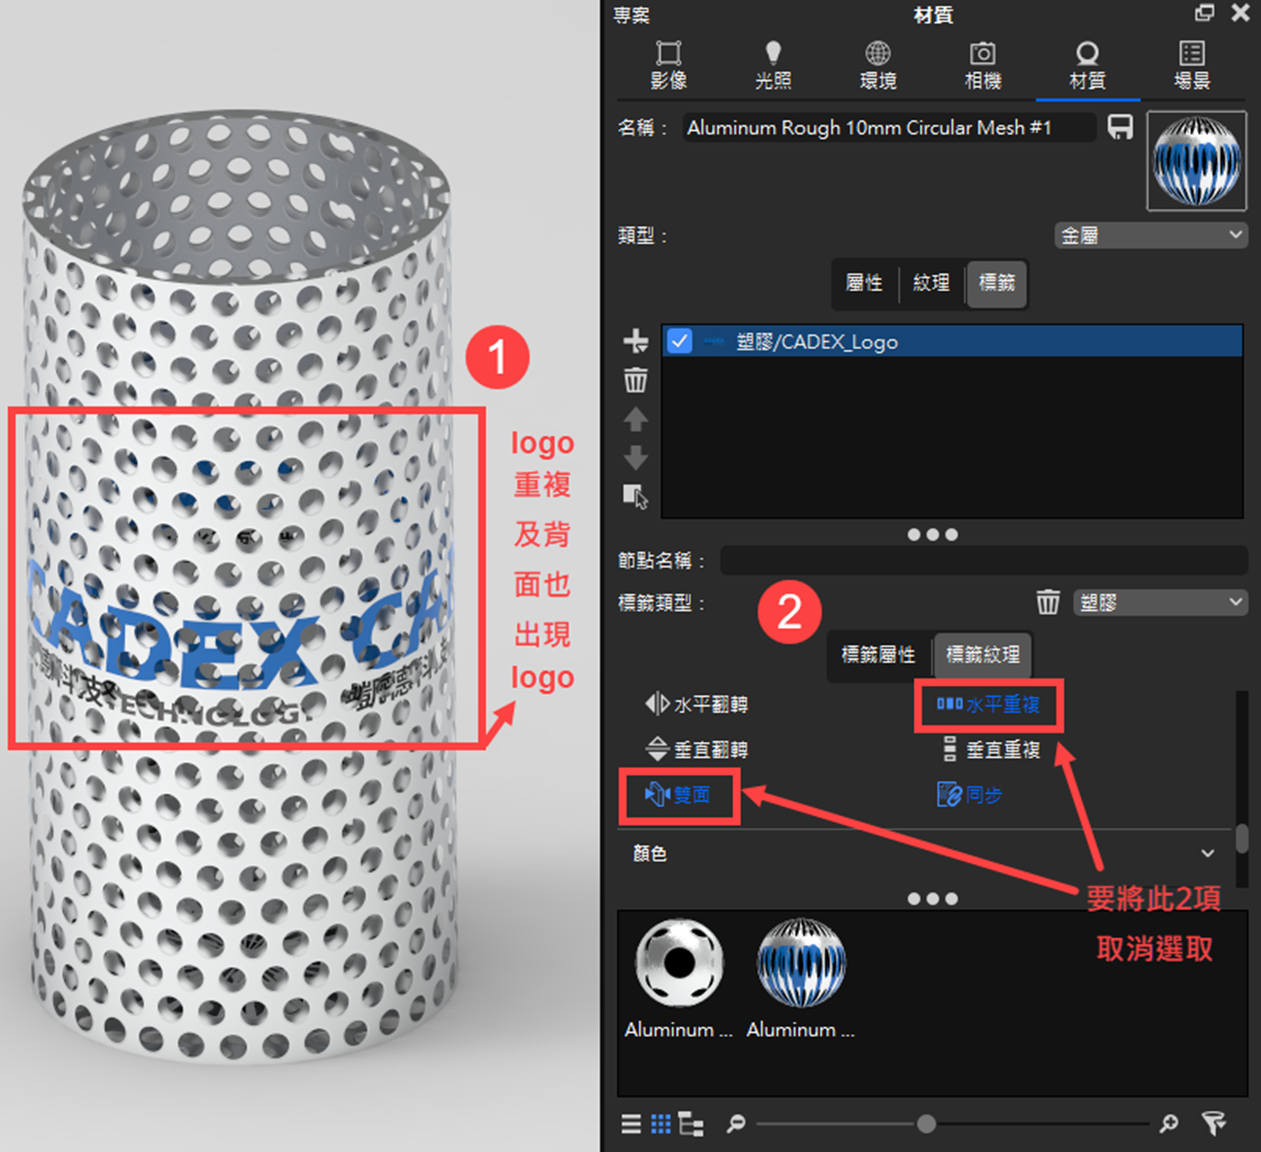
Task: Click the zoom out magnifier icon
Action: click(736, 1124)
